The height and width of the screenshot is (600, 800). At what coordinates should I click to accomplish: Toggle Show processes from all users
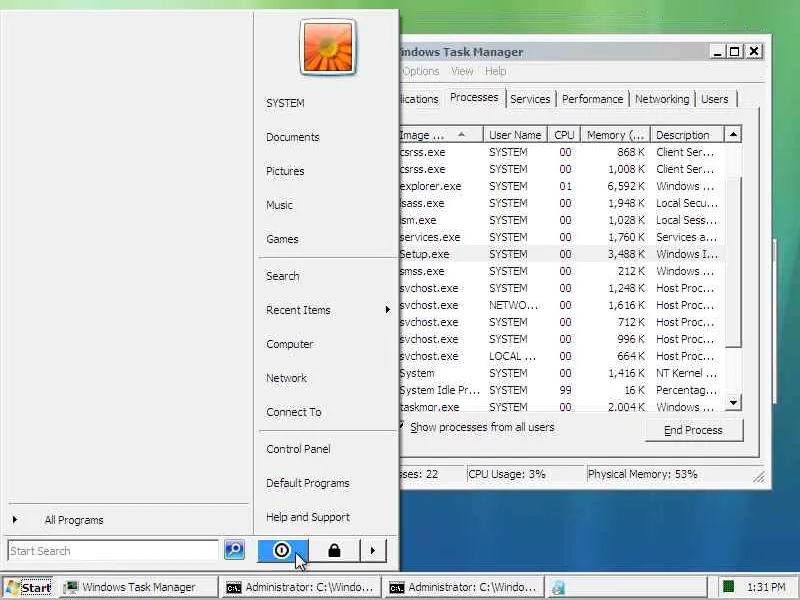click(x=478, y=427)
